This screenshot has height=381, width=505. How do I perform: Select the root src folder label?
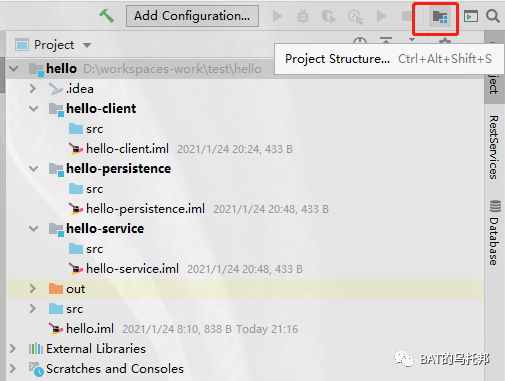pos(75,309)
